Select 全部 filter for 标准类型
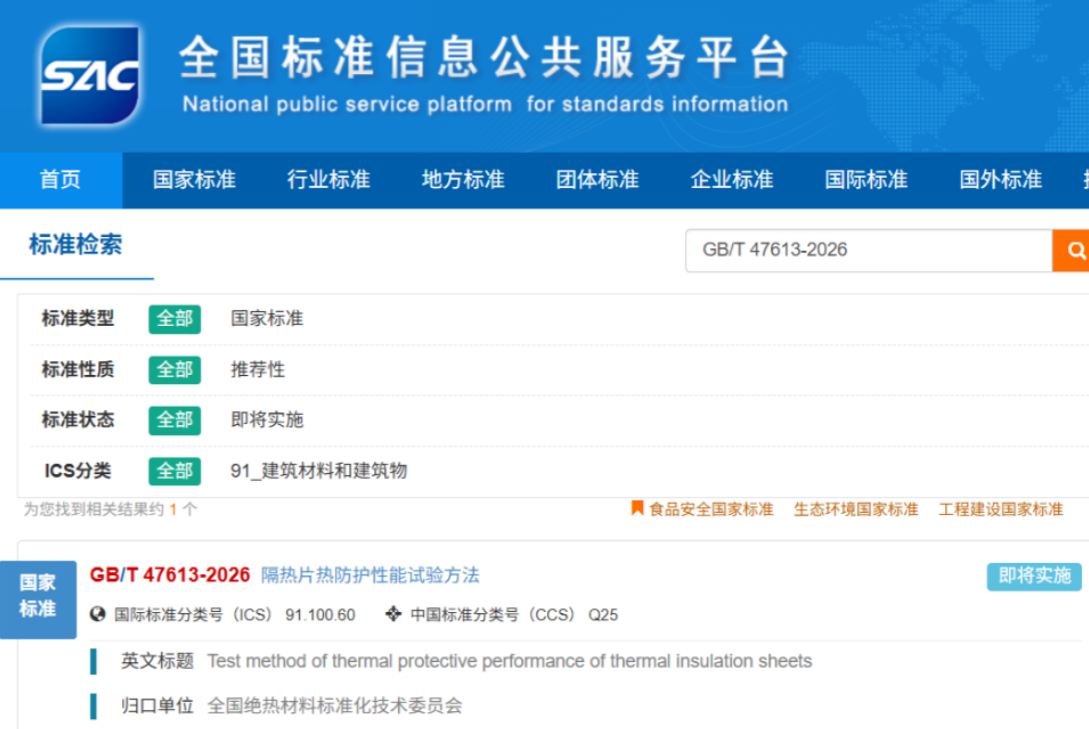 (174, 319)
